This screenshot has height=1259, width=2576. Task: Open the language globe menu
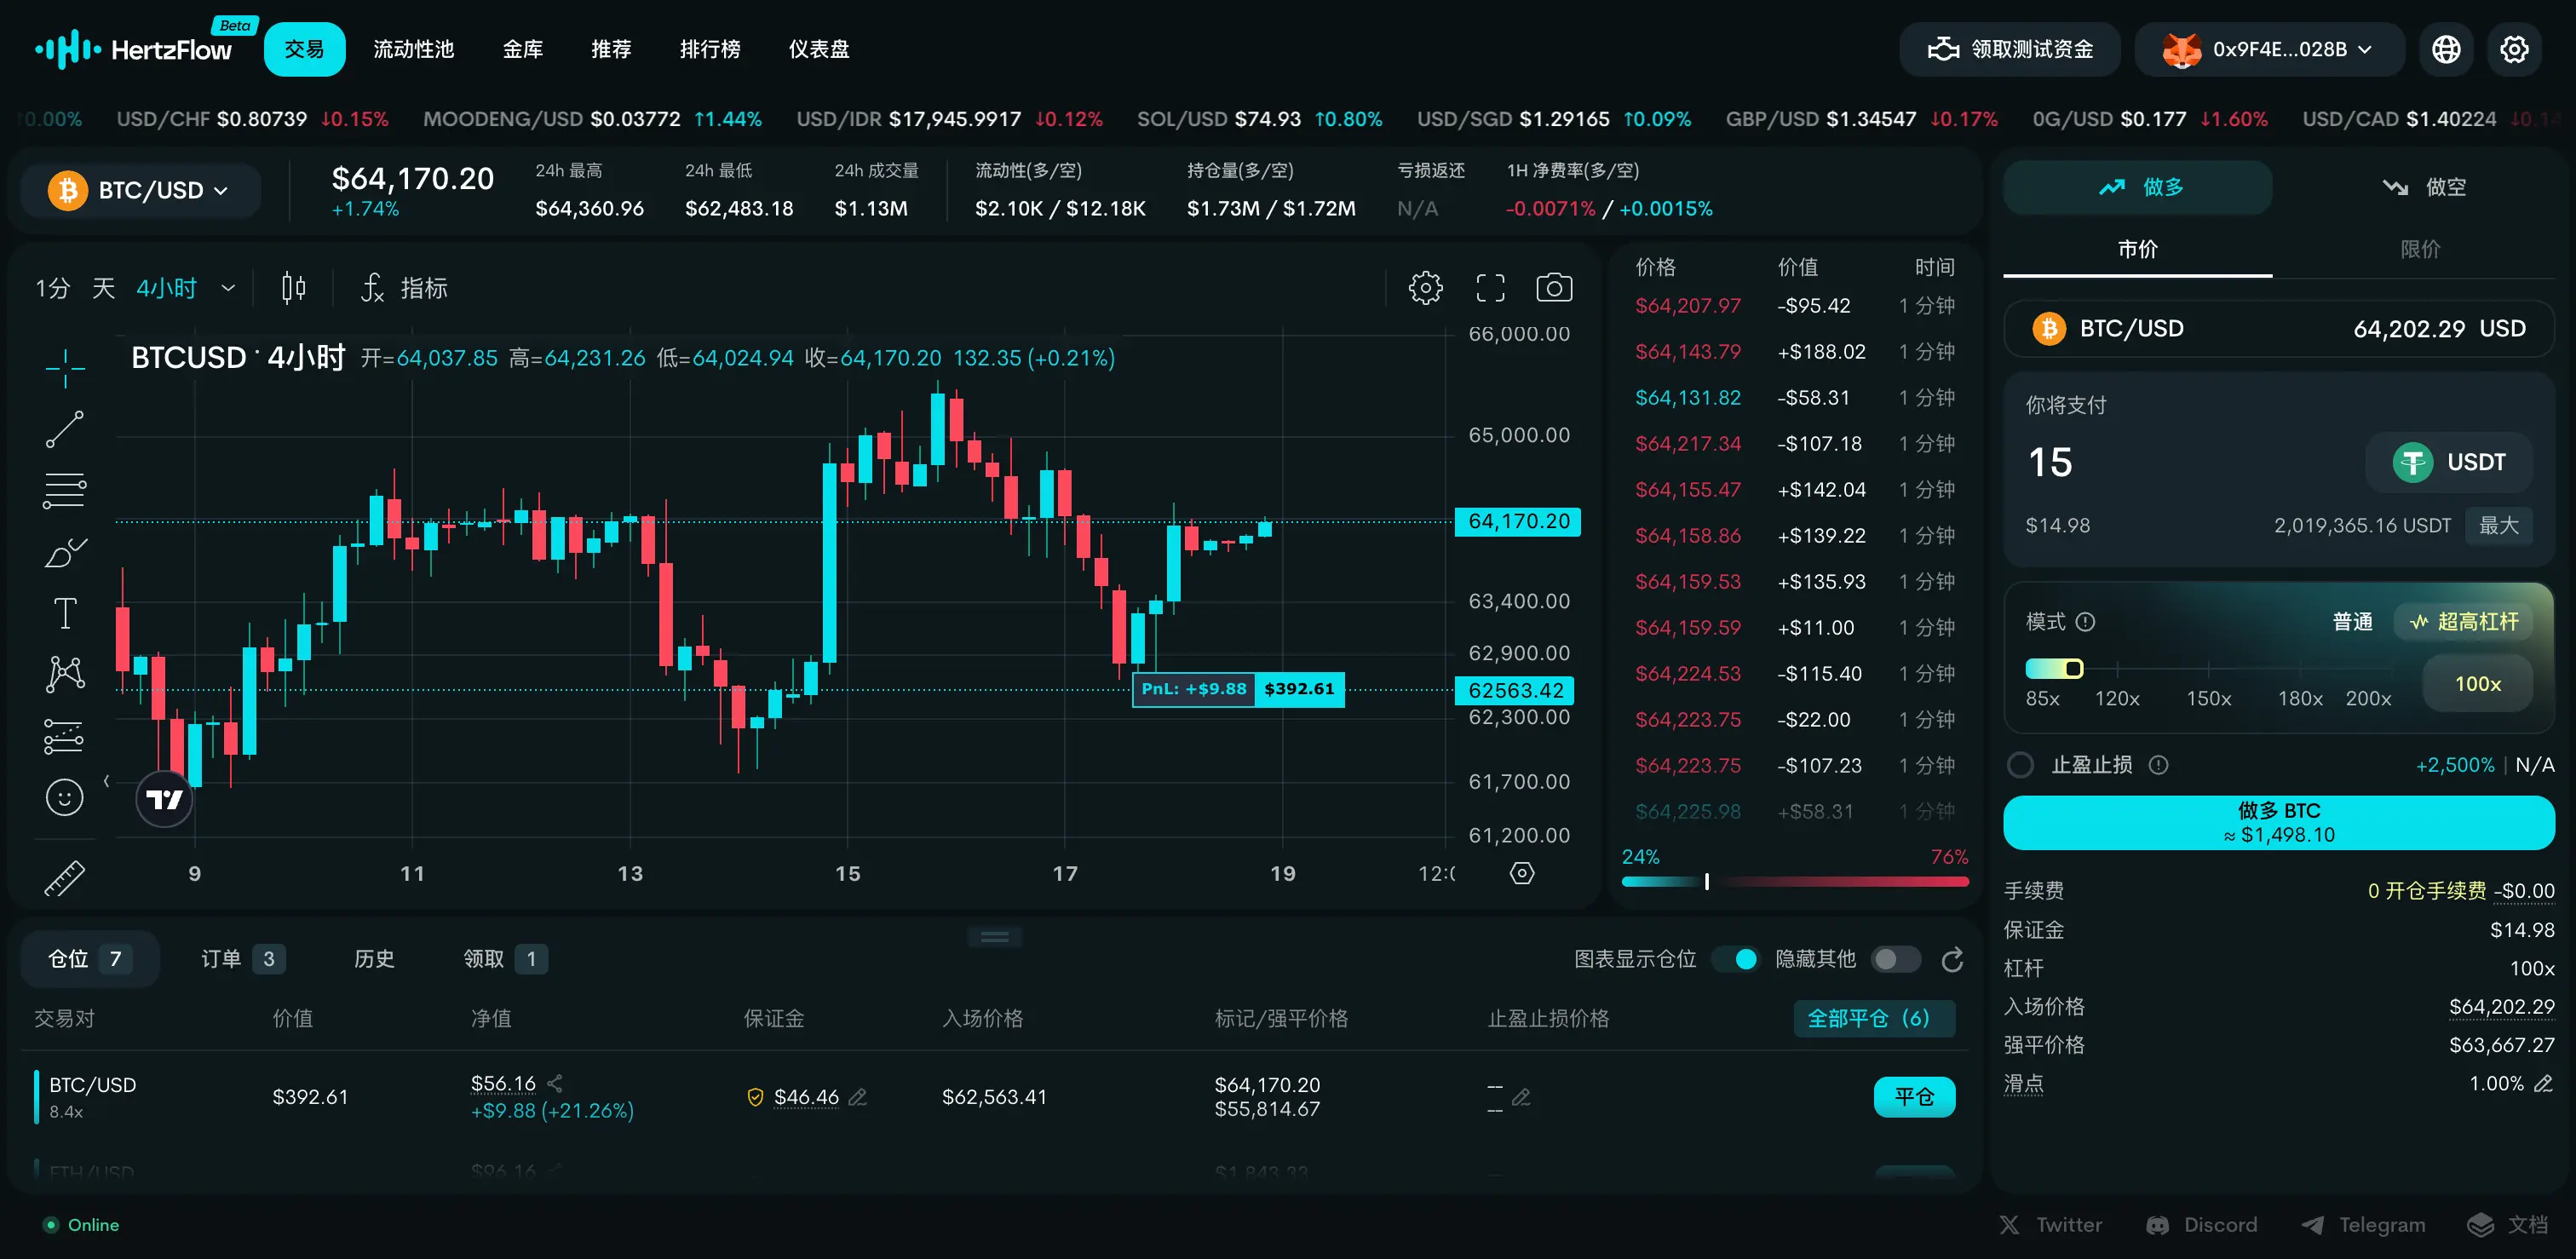click(x=2446, y=49)
